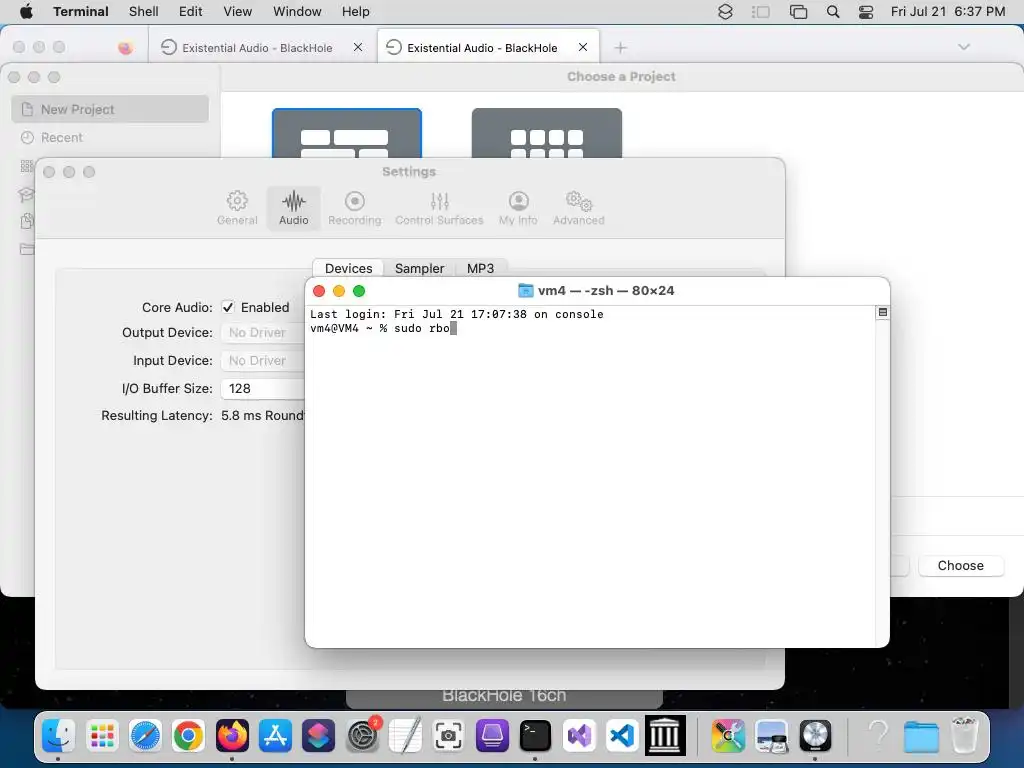Open the Output Device dropdown
This screenshot has width=1024, height=768.
263,332
